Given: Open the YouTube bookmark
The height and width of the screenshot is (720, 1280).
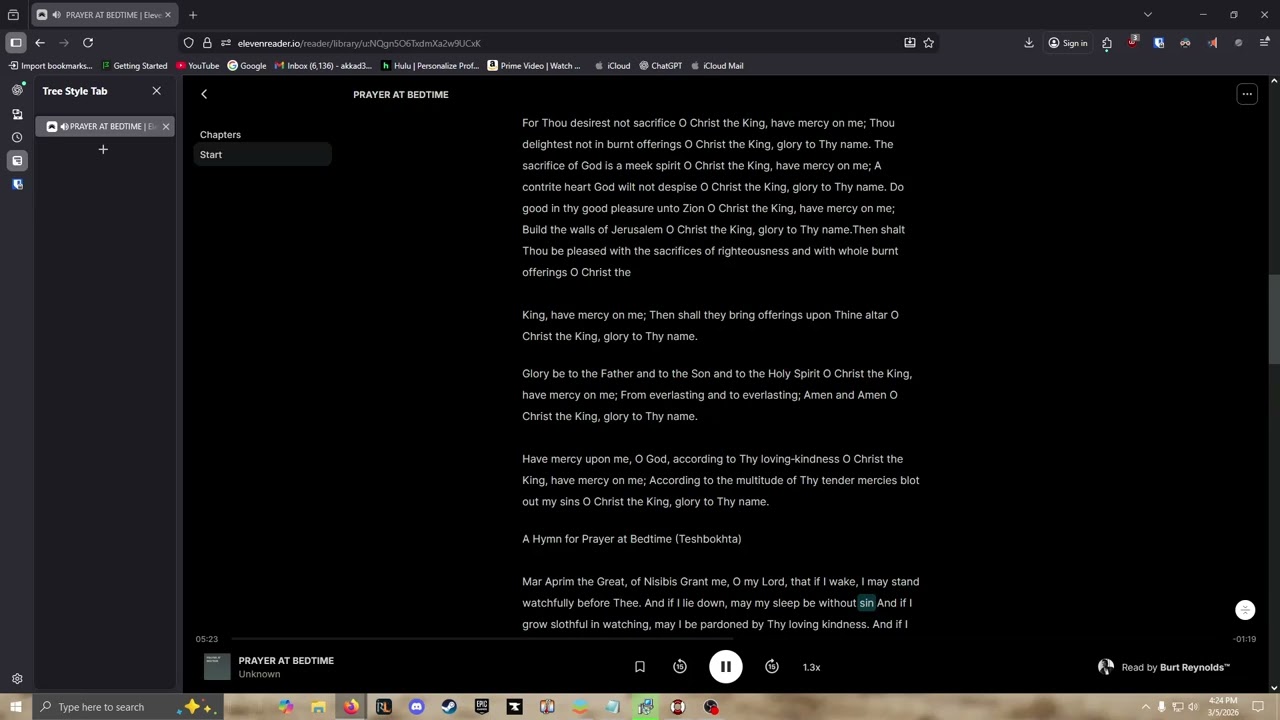Looking at the screenshot, I should [x=198, y=66].
